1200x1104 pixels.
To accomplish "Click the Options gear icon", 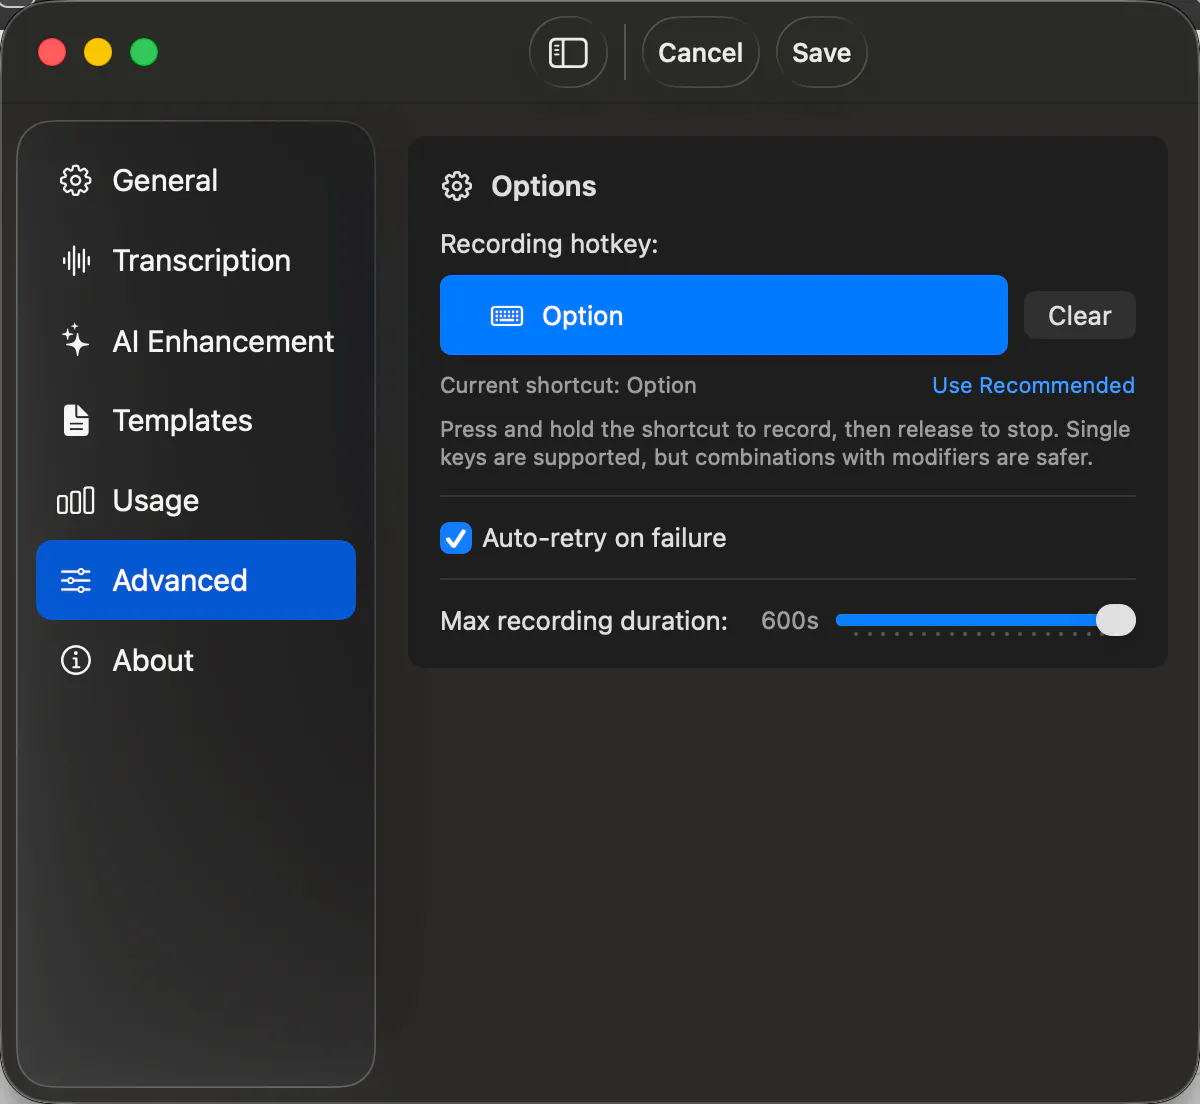I will click(457, 187).
